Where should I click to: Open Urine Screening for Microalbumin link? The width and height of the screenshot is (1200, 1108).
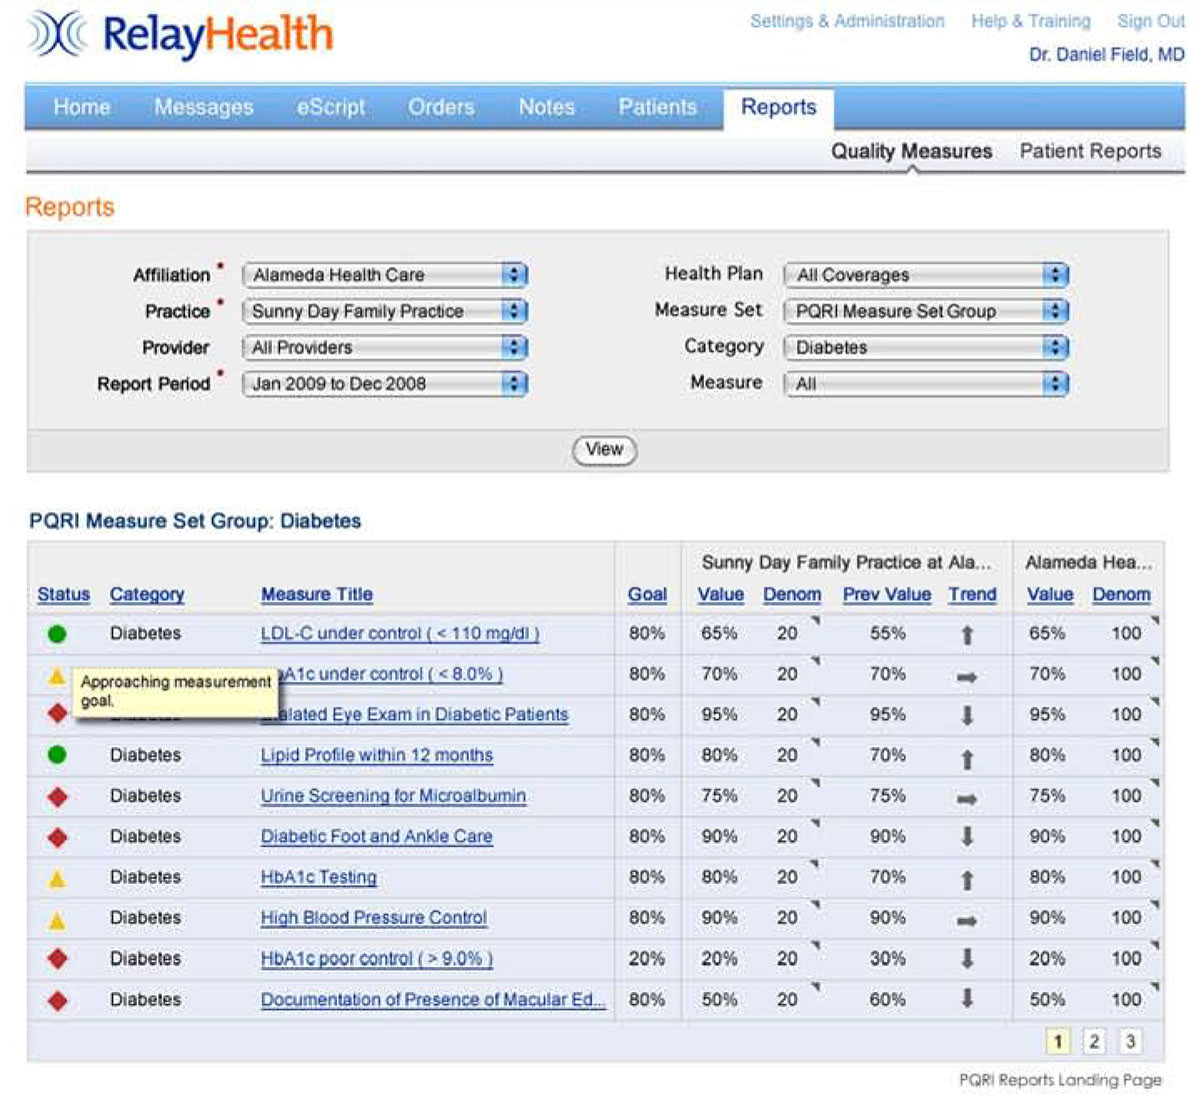point(393,796)
